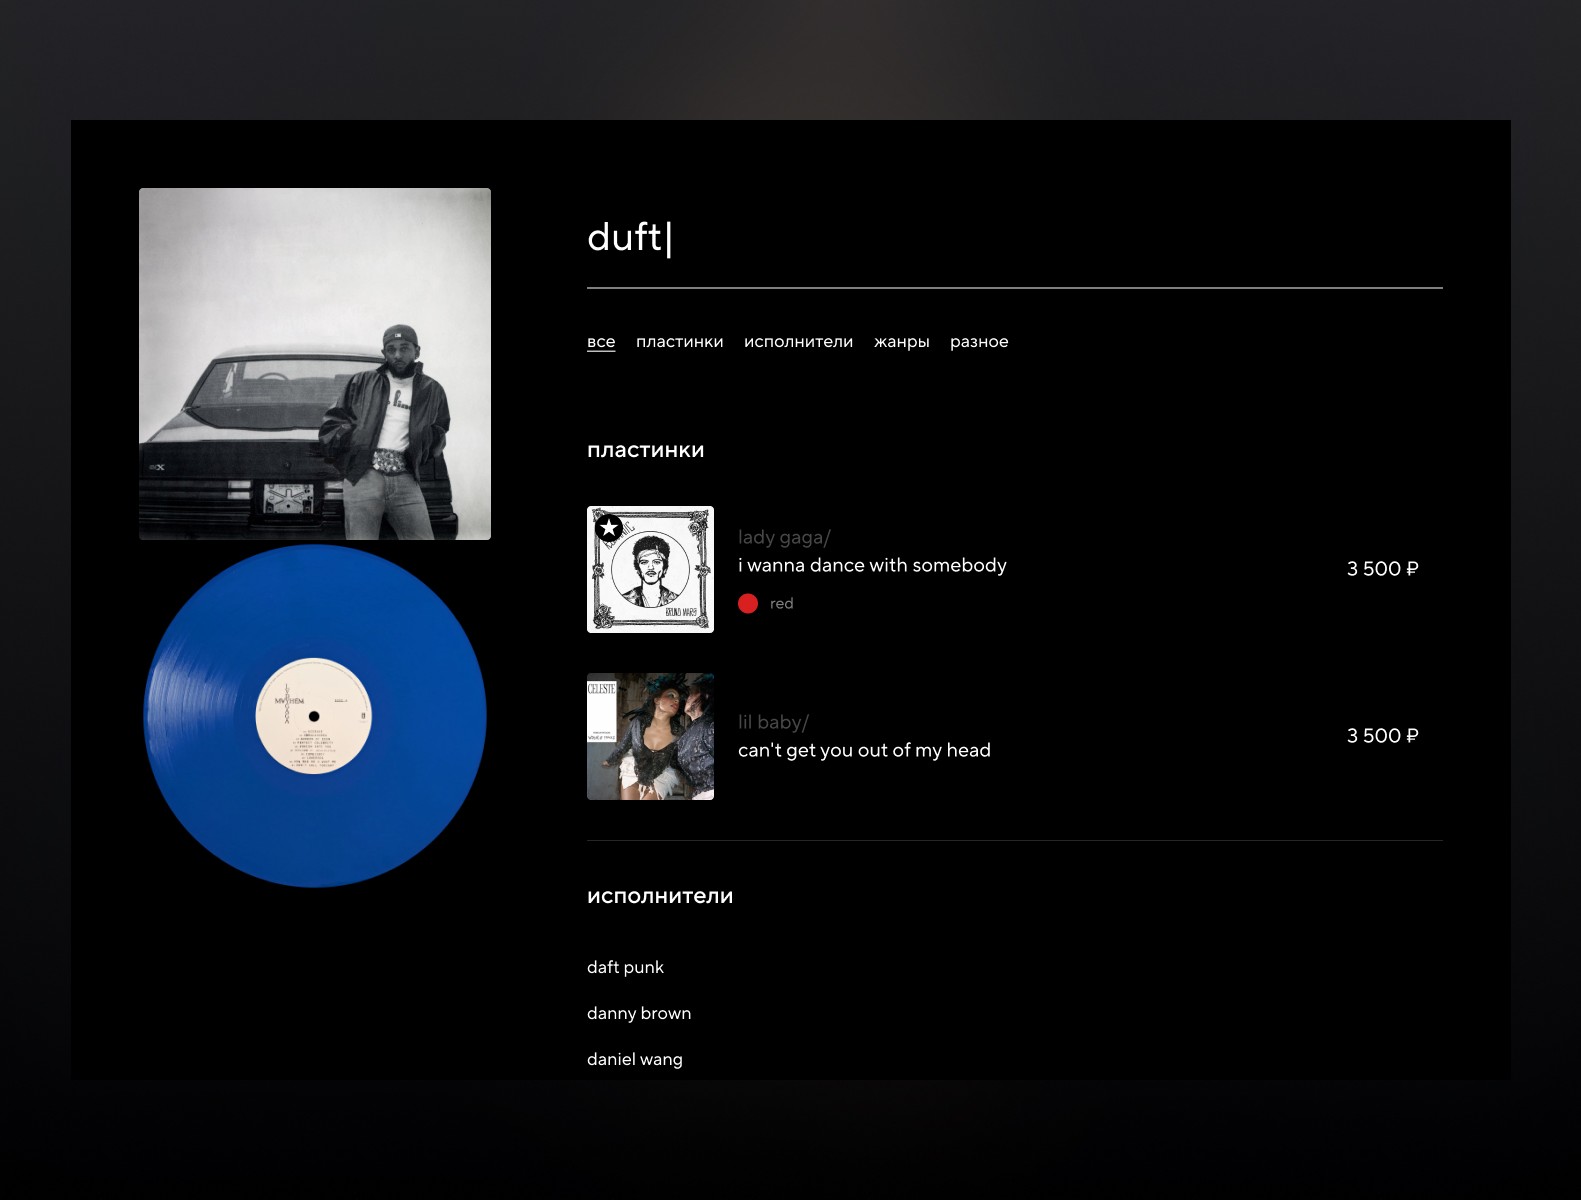Image resolution: width=1581 pixels, height=1200 pixels.
Task: Switch to the разное tab
Action: [979, 342]
